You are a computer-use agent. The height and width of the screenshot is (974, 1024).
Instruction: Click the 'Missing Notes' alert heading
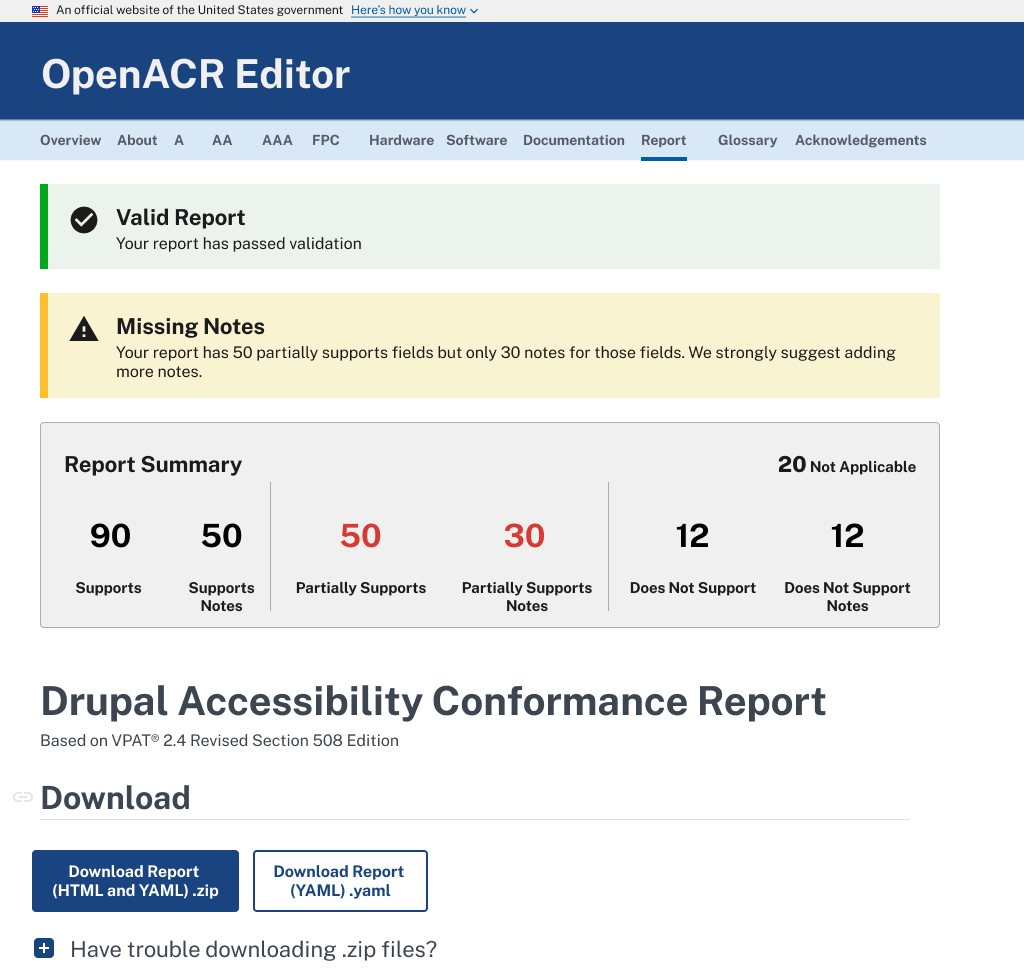pos(190,326)
